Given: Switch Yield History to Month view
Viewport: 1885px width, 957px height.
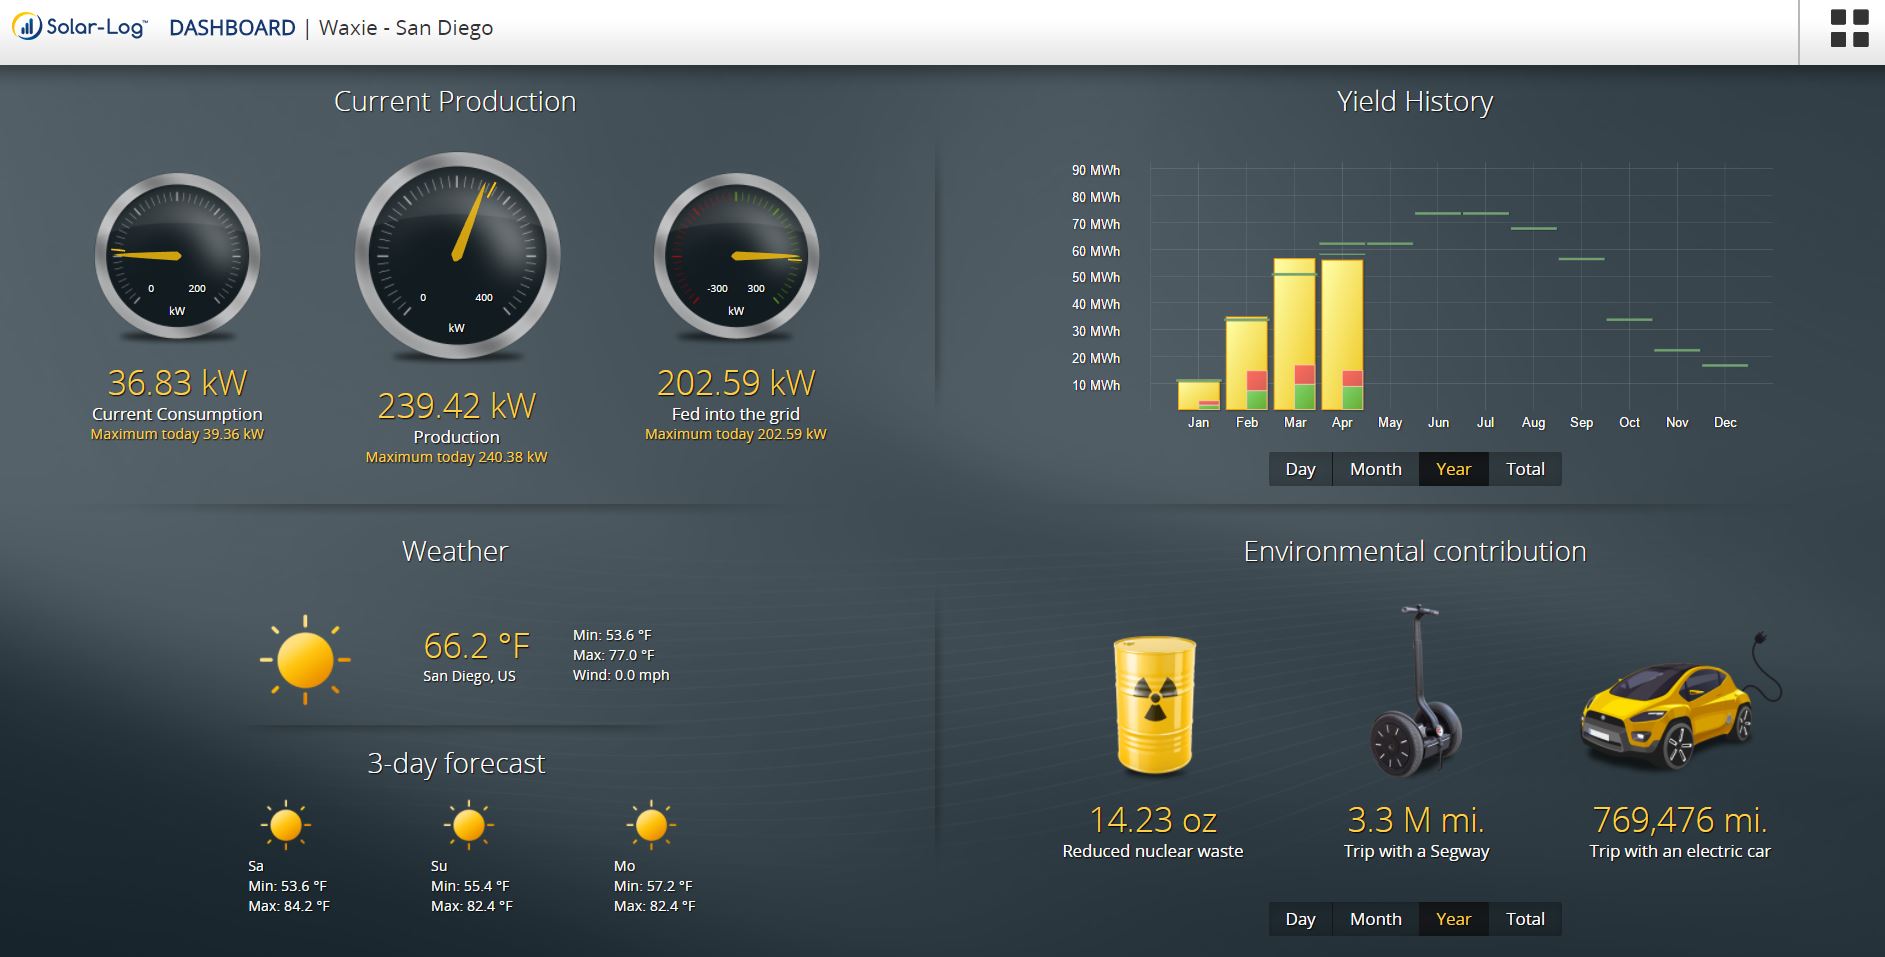Looking at the screenshot, I should (x=1375, y=469).
